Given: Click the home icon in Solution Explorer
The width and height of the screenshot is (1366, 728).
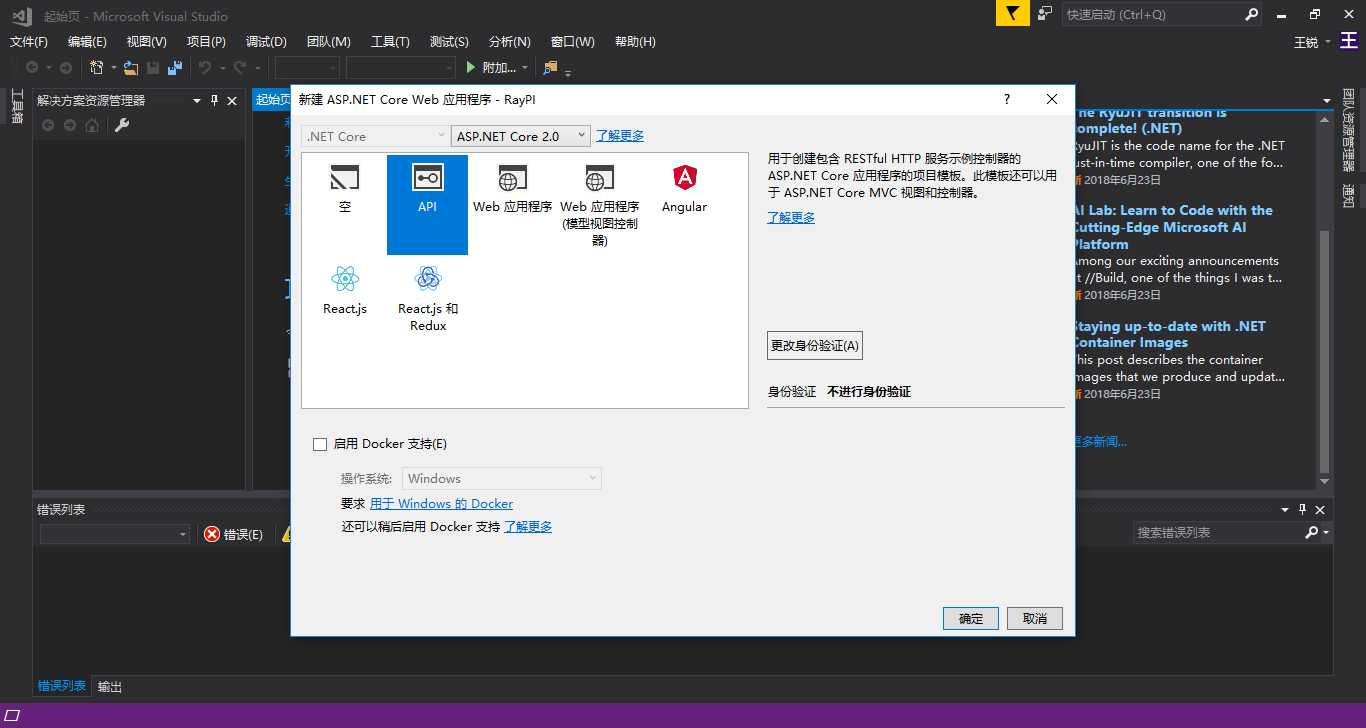Looking at the screenshot, I should pyautogui.click(x=92, y=125).
